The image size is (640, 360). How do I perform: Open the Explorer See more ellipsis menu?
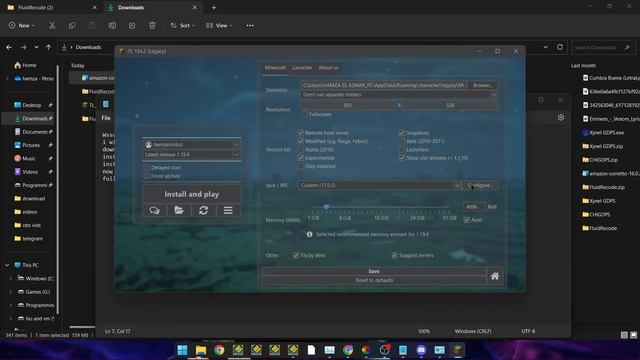250,25
